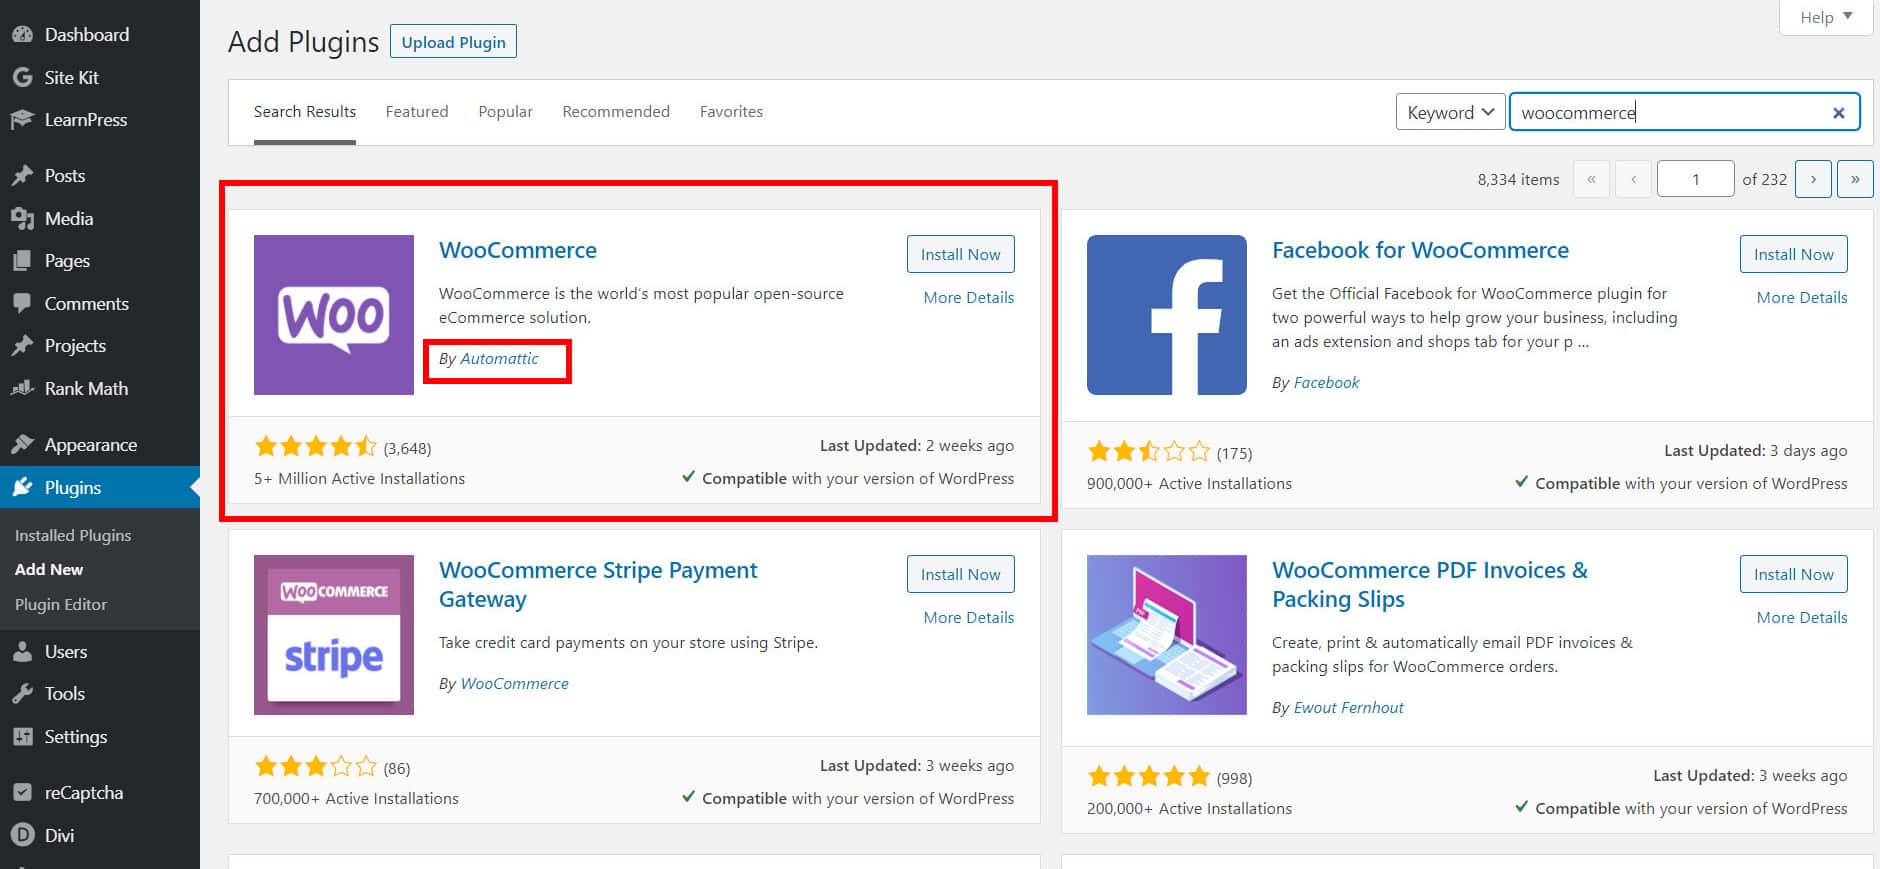Open More Details for PDF Invoices plugin
This screenshot has height=869, width=1880.
1802,618
